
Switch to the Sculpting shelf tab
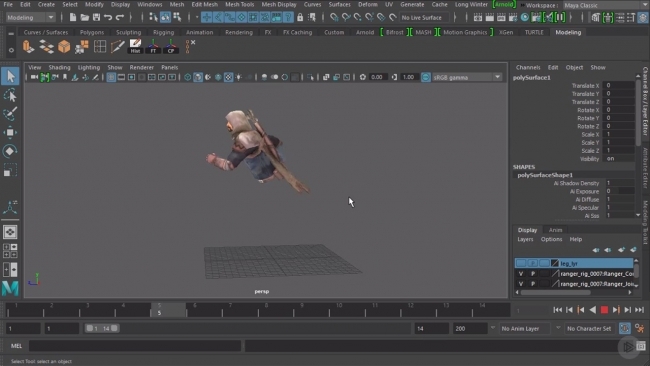[129, 32]
